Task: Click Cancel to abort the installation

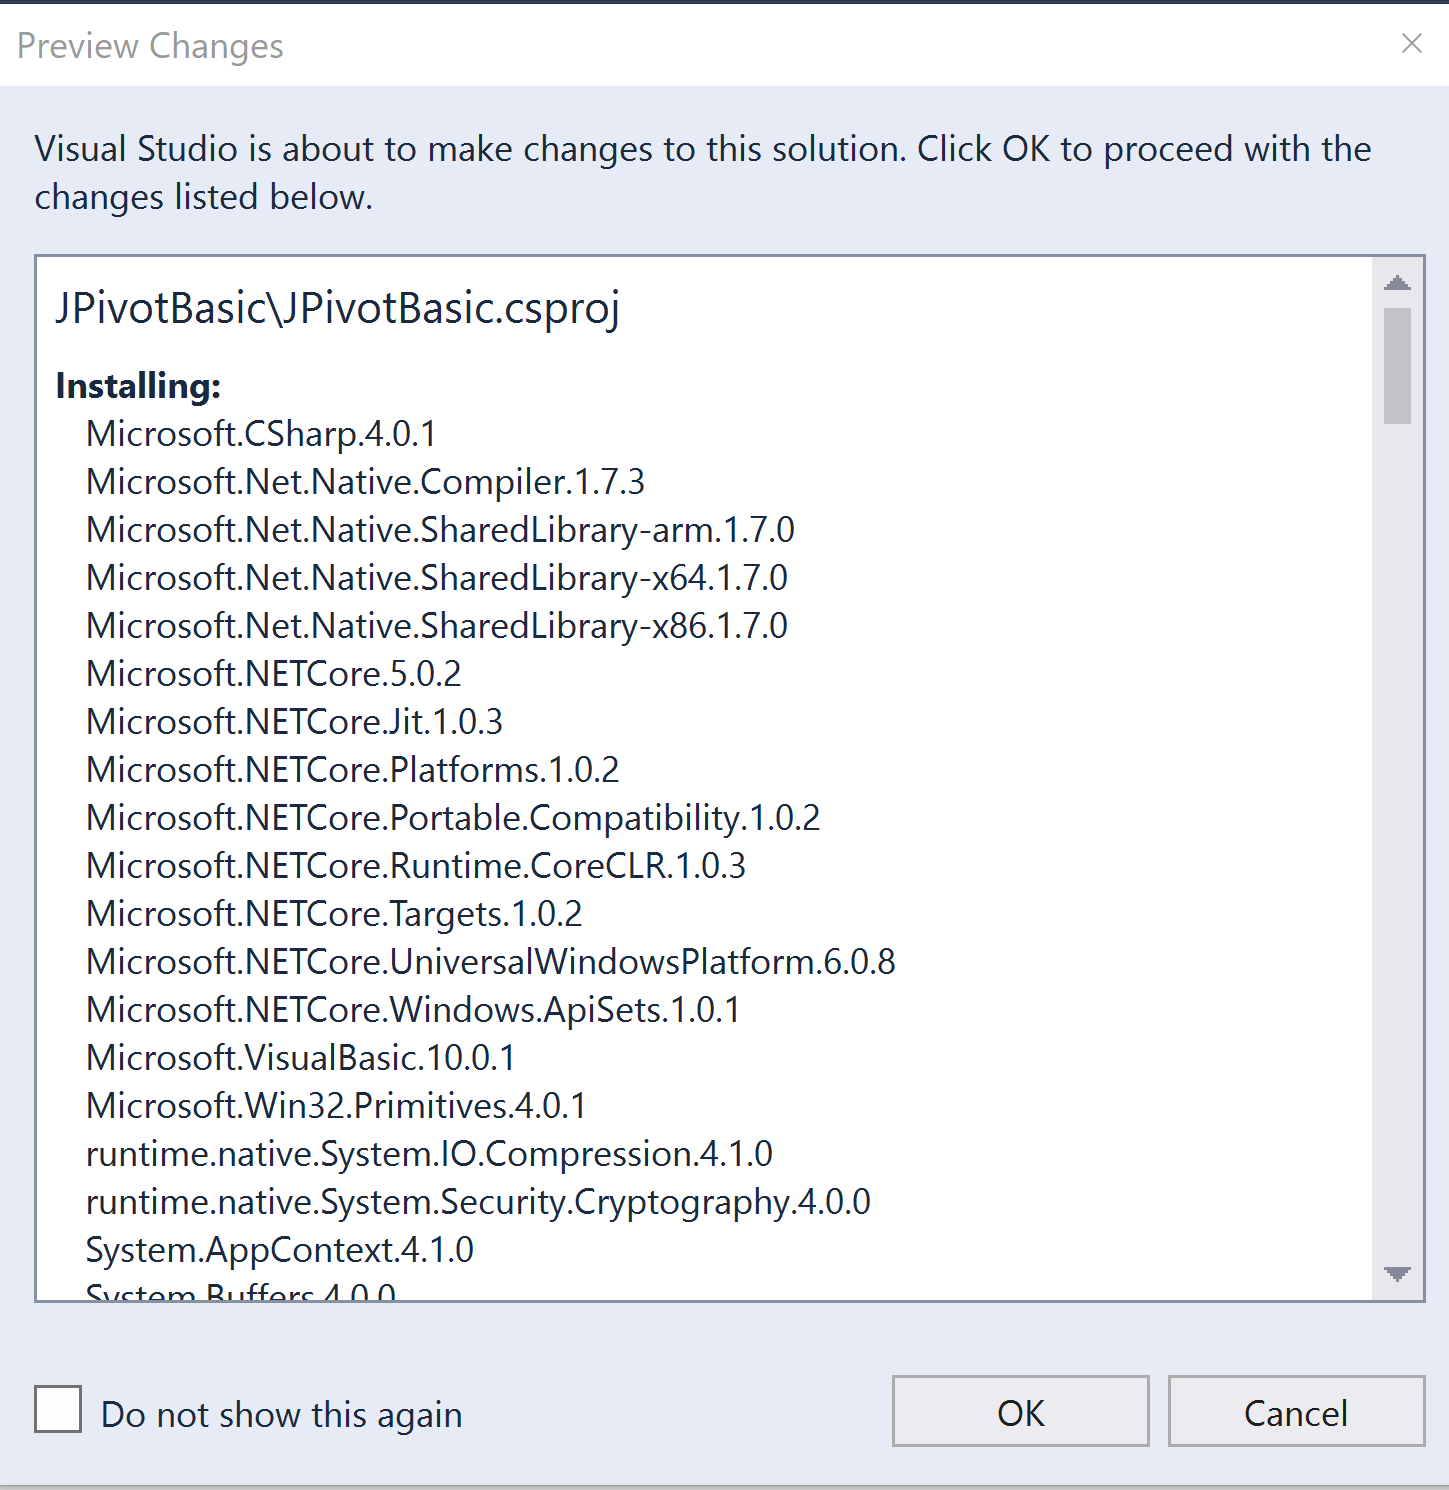Action: [1295, 1412]
